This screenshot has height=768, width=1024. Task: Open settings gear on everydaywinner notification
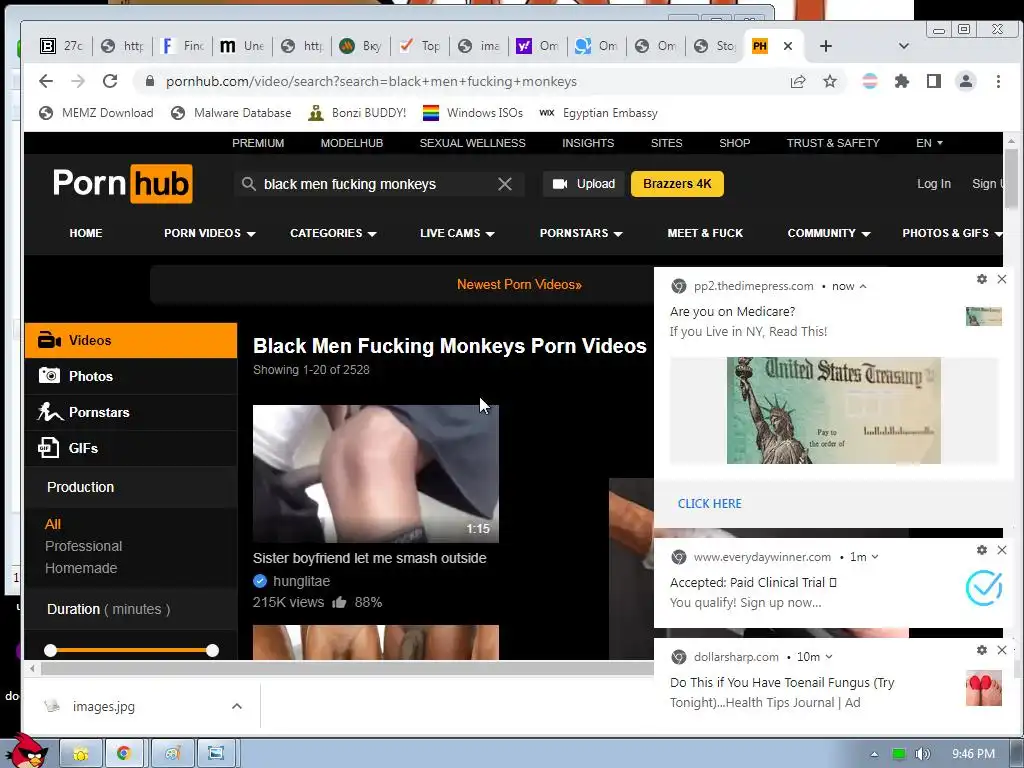(982, 550)
